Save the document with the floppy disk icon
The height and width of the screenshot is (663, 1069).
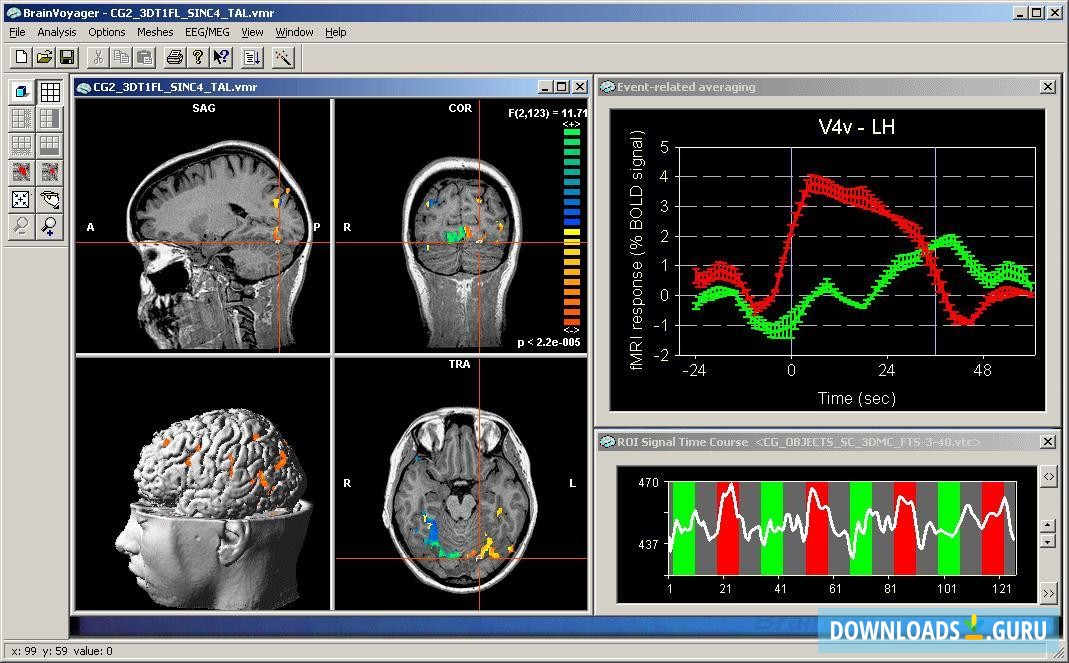point(67,58)
